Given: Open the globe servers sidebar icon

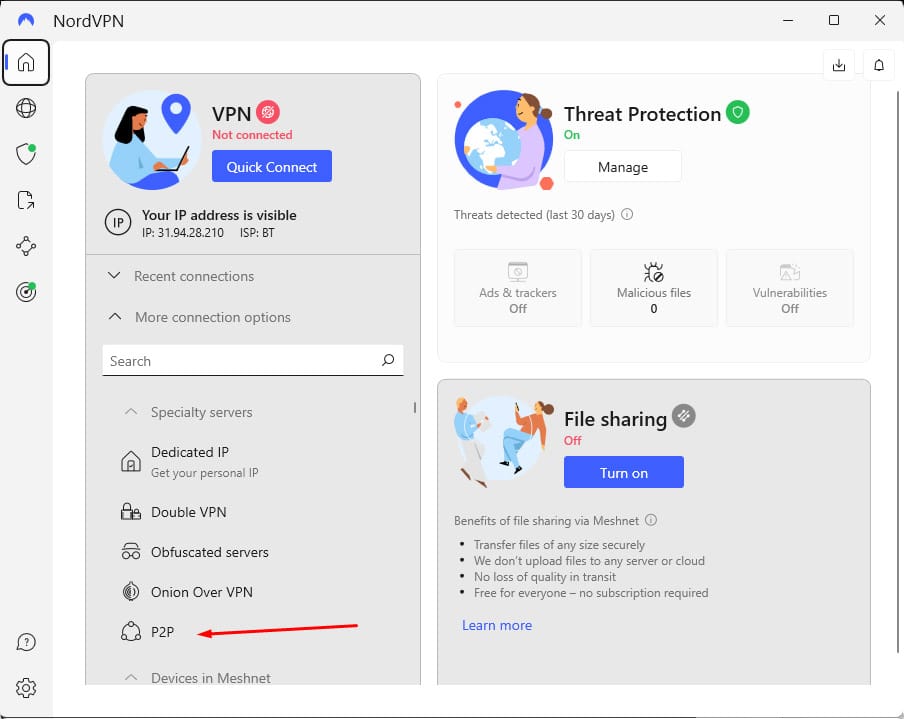Looking at the screenshot, I should pyautogui.click(x=26, y=108).
